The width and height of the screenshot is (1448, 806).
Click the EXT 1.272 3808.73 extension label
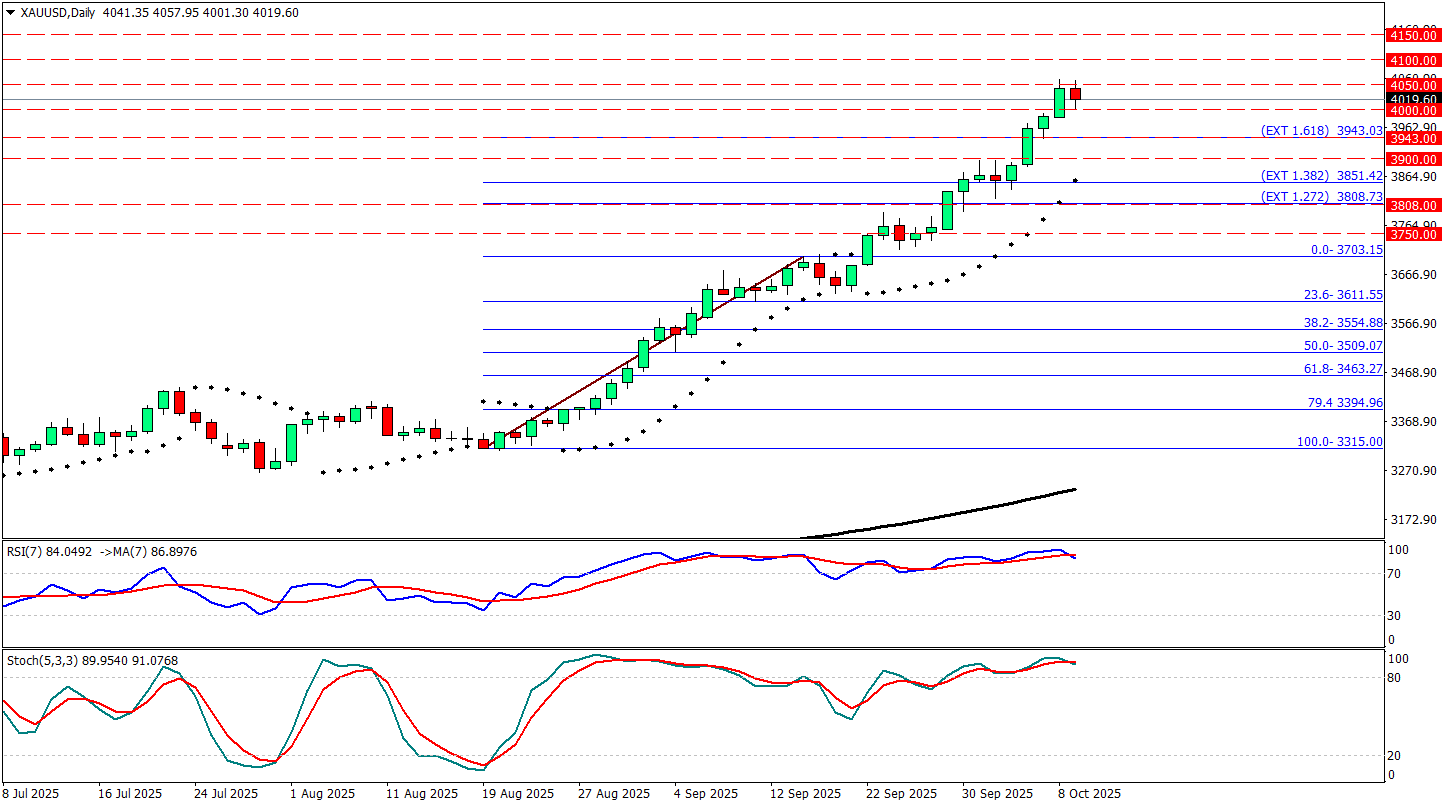pos(1321,197)
